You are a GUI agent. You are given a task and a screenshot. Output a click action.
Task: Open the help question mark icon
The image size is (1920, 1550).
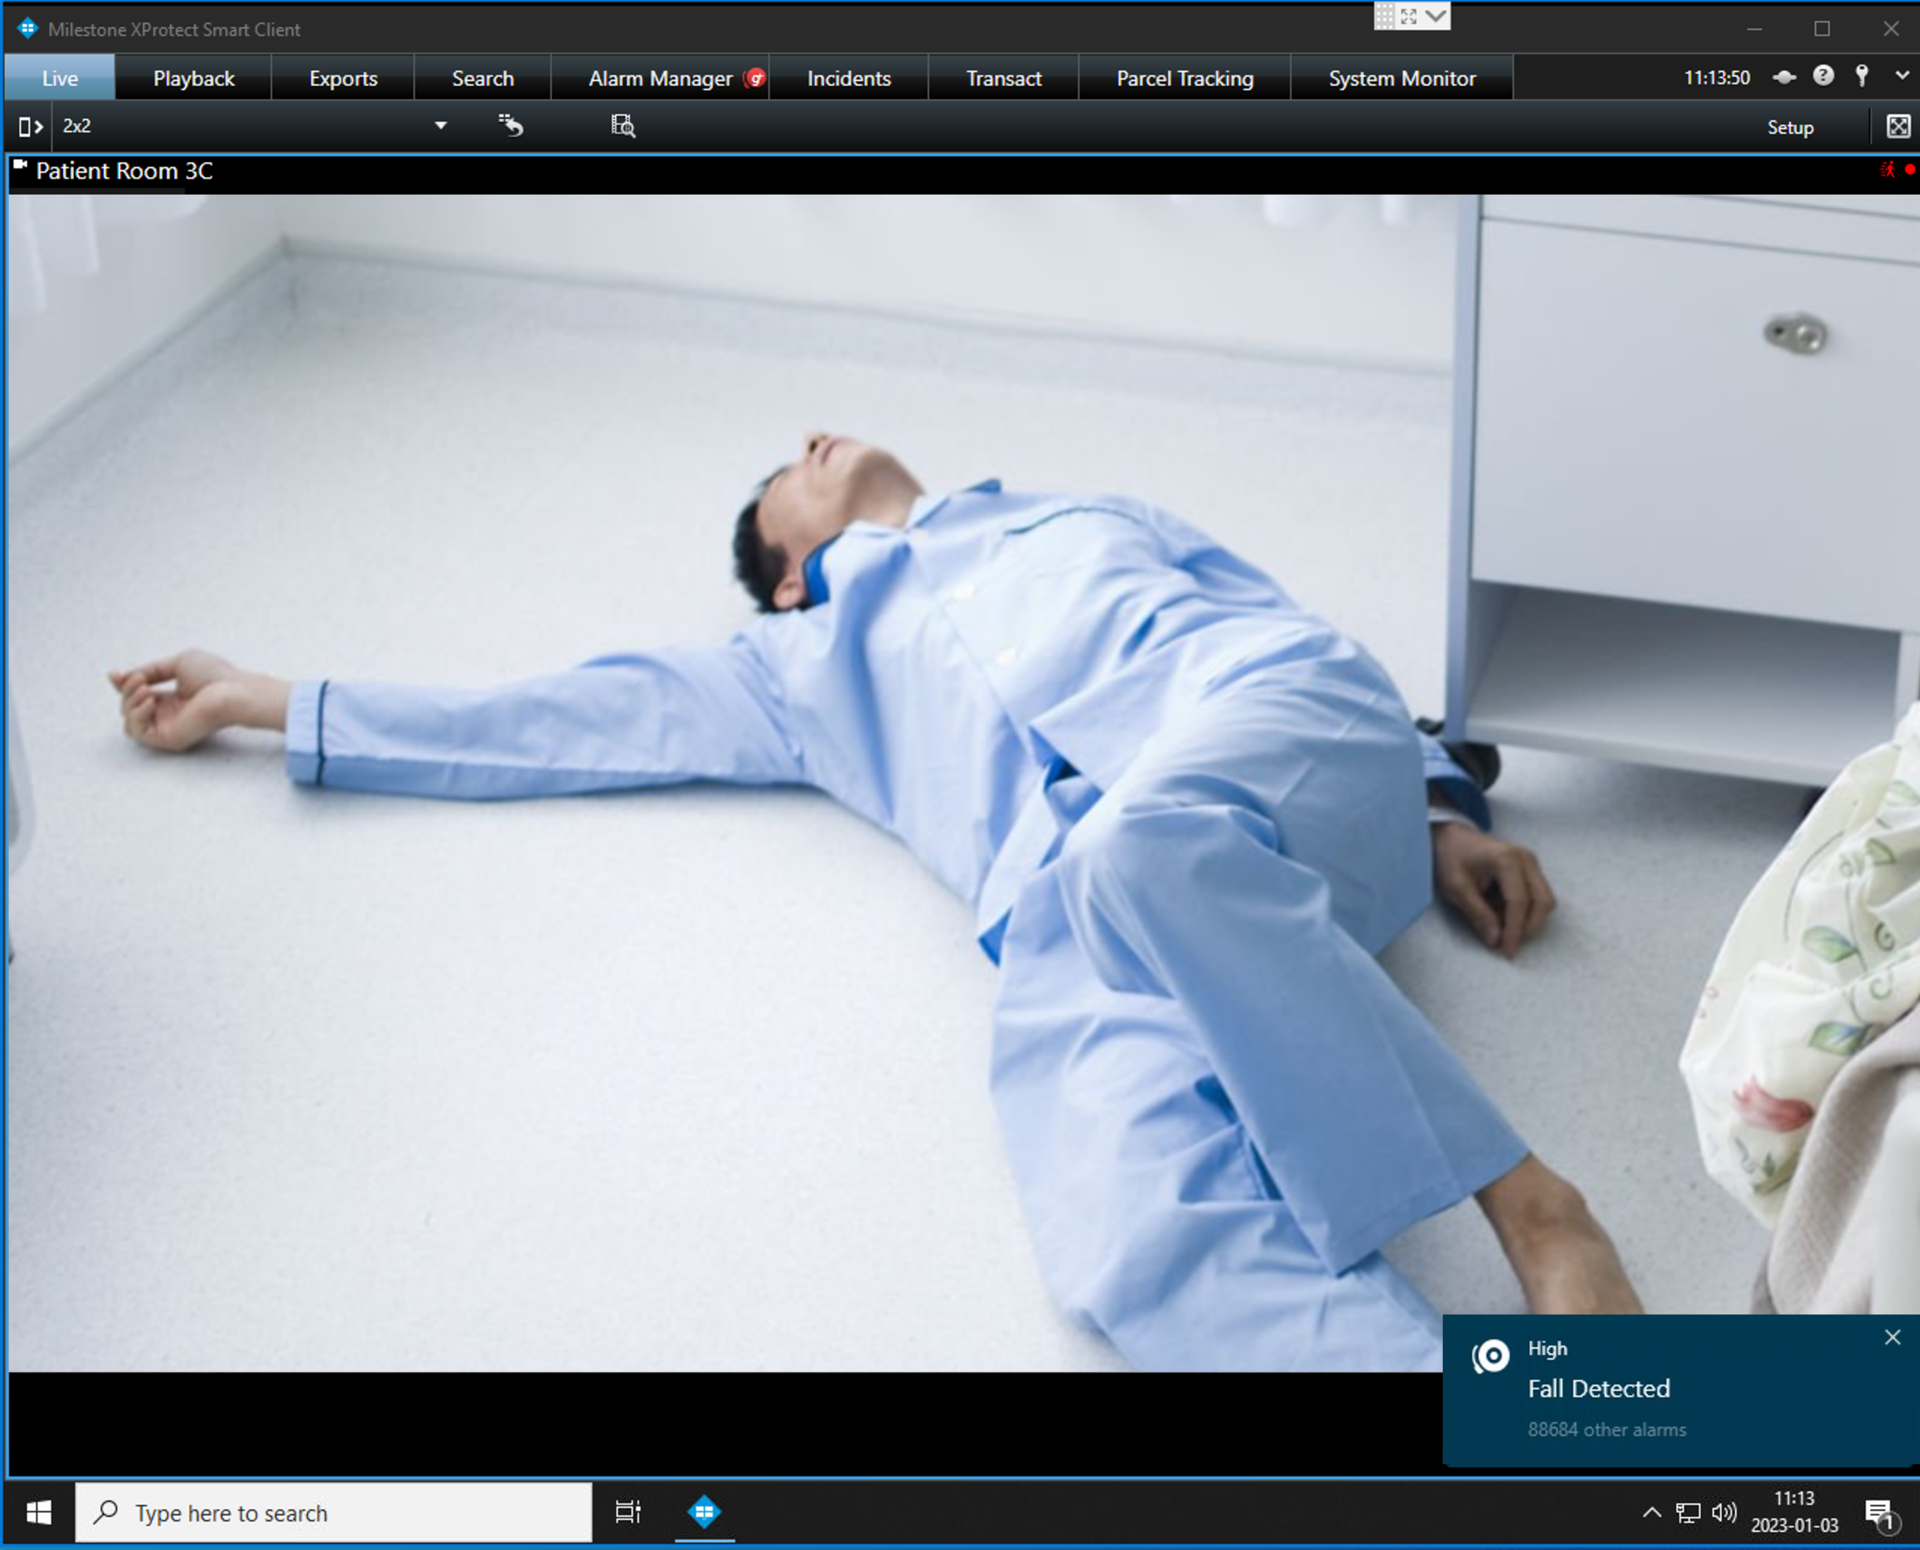point(1823,76)
